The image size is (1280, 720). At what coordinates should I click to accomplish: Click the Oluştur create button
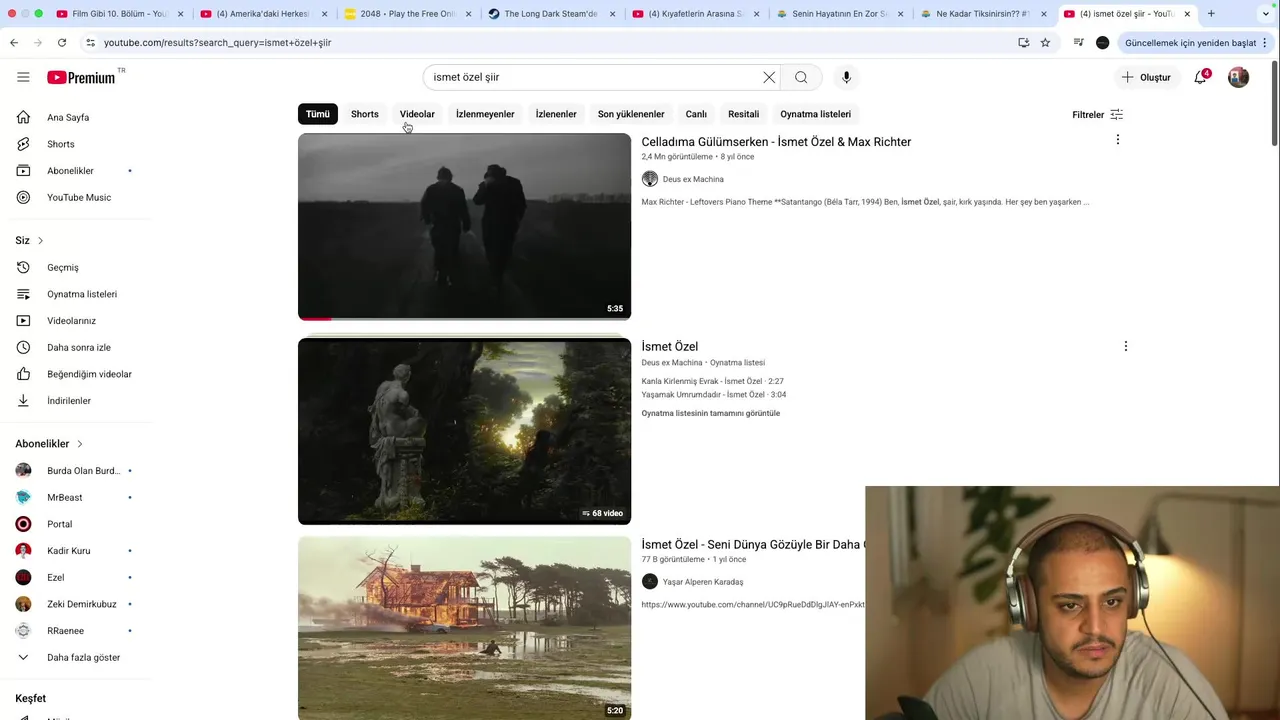coord(1146,77)
